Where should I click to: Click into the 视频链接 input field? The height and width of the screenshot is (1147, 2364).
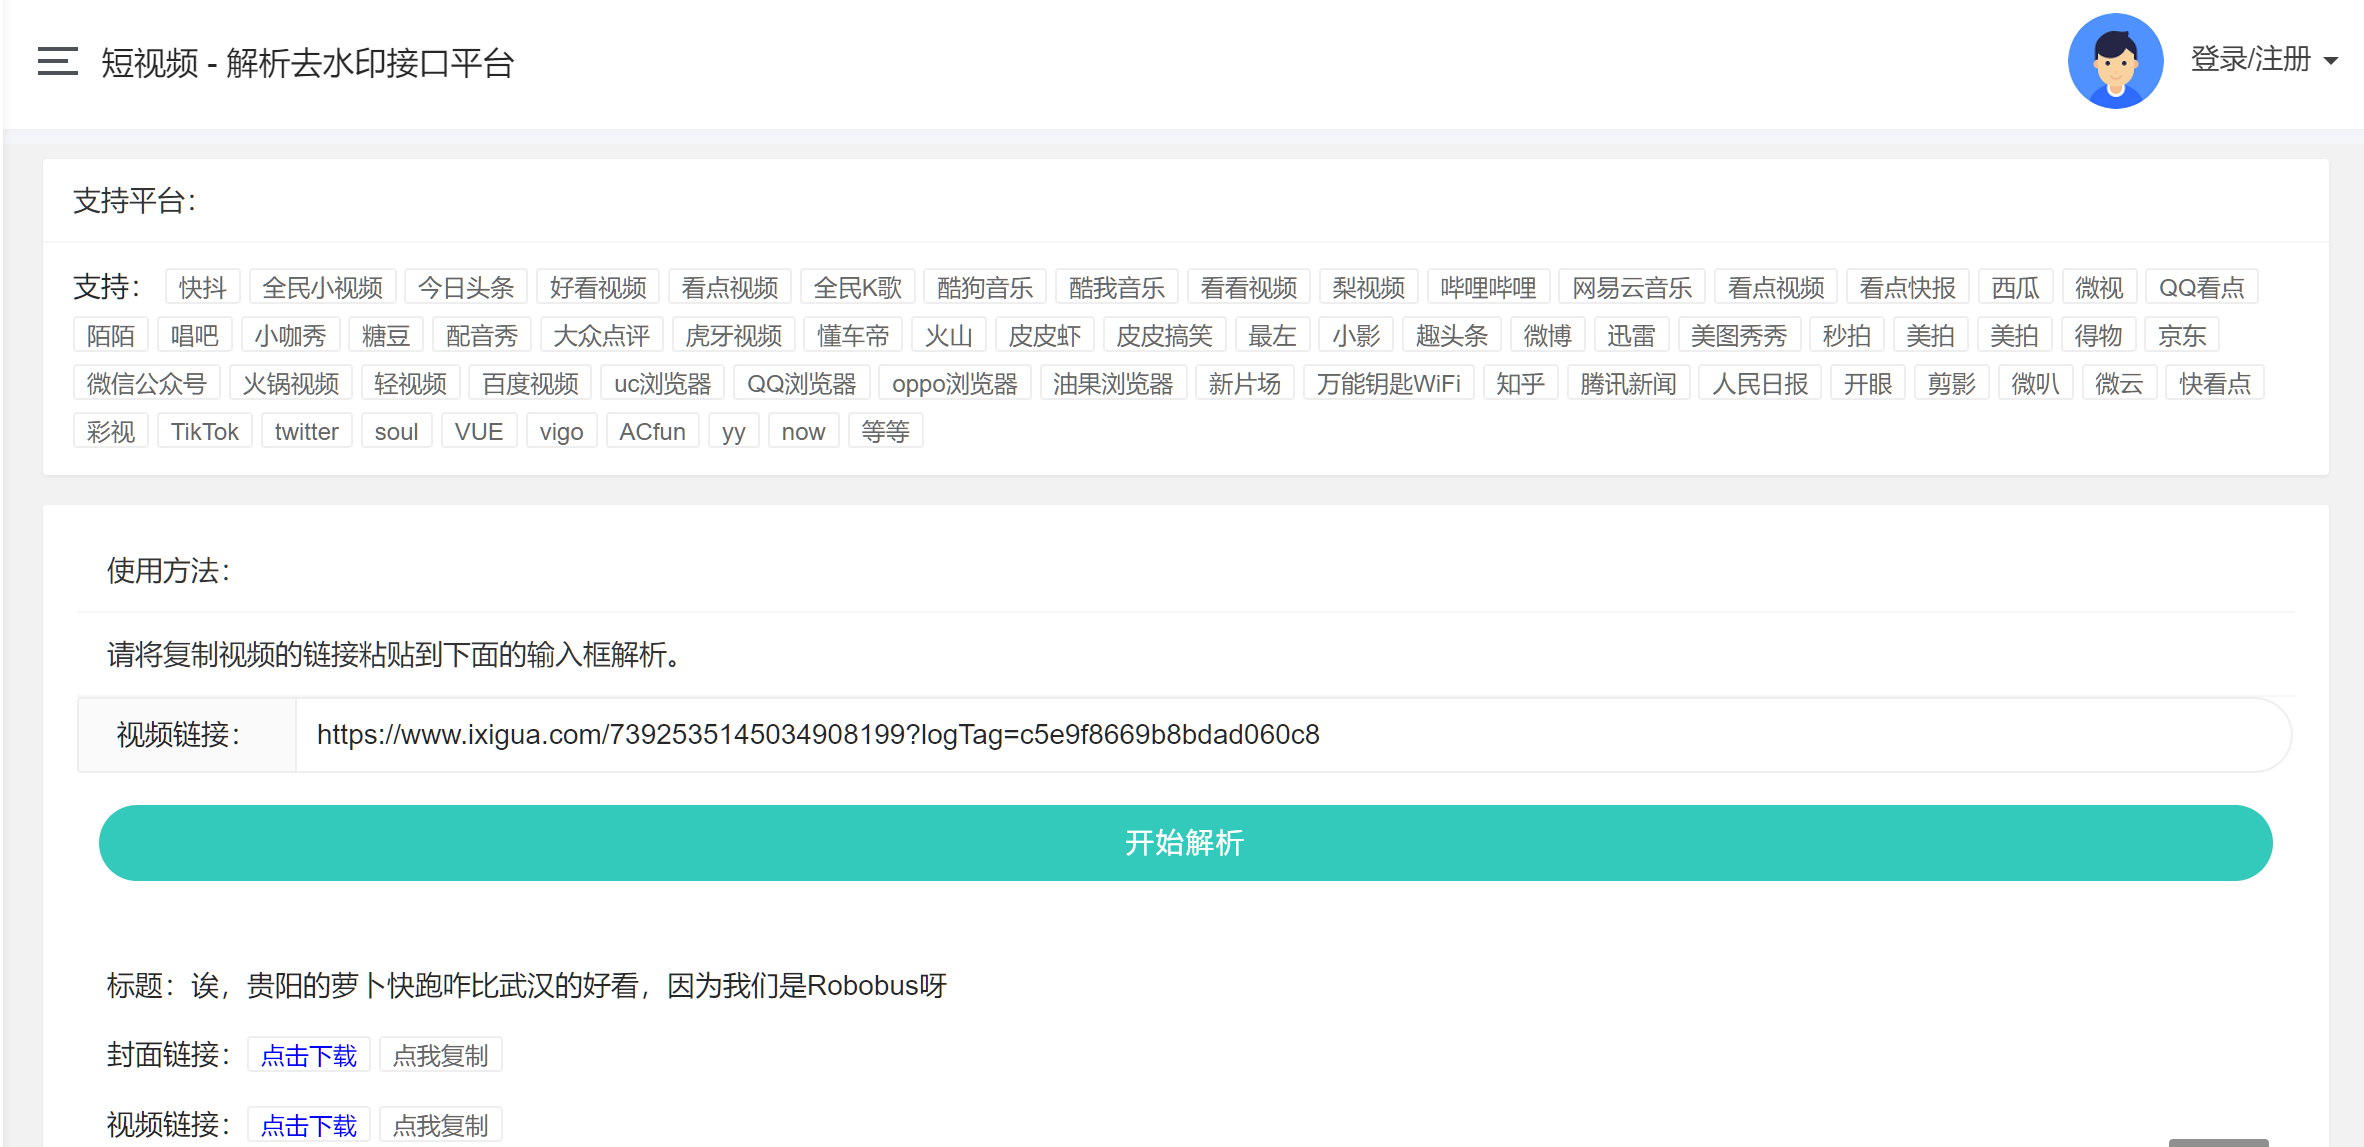pyautogui.click(x=1293, y=735)
